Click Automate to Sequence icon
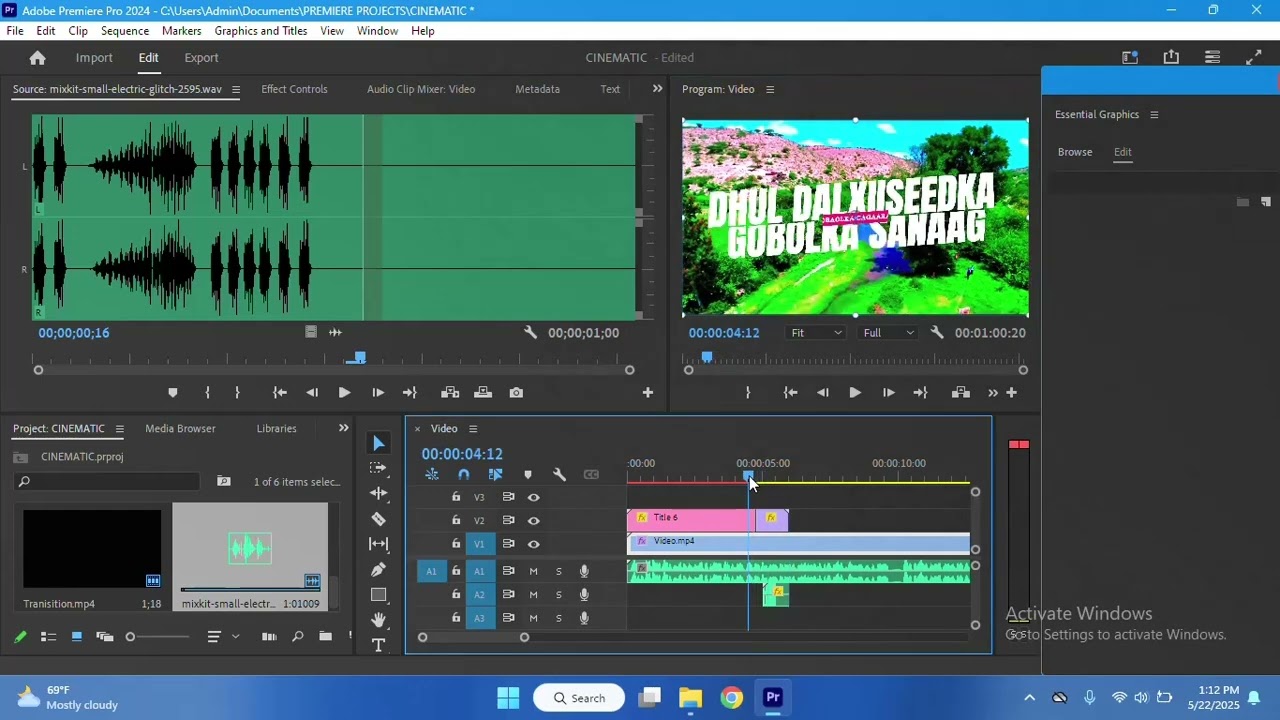1280x720 pixels. pos(269,636)
